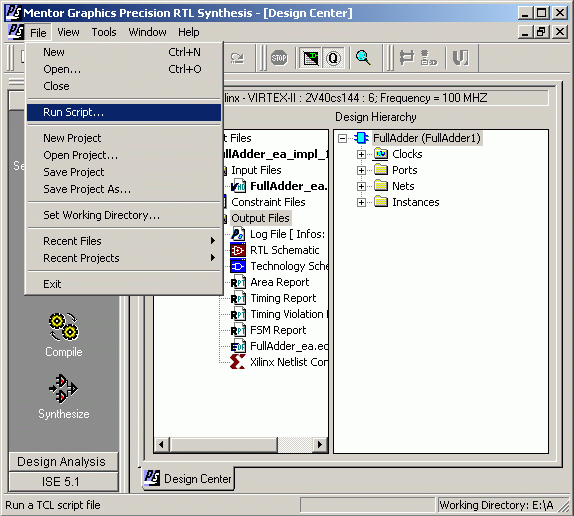The width and height of the screenshot is (574, 516).
Task: Choose Run Script from File menu
Action: coord(124,112)
